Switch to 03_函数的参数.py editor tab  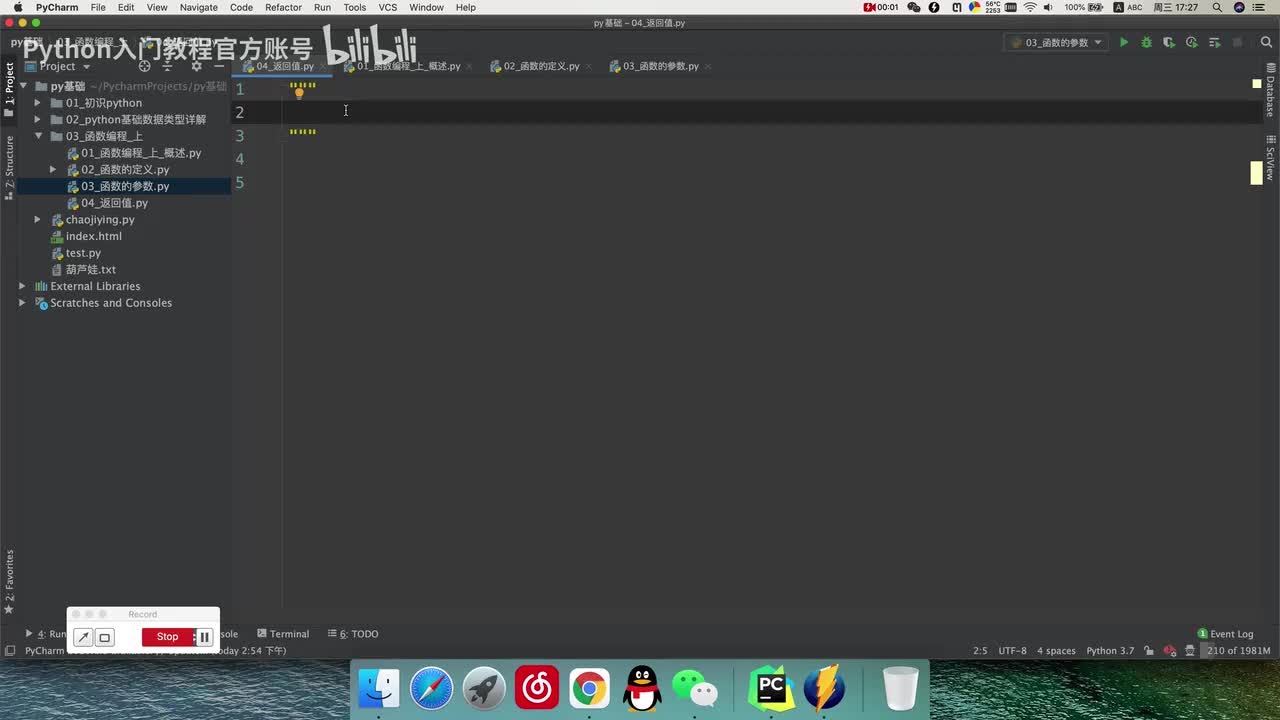[660, 66]
